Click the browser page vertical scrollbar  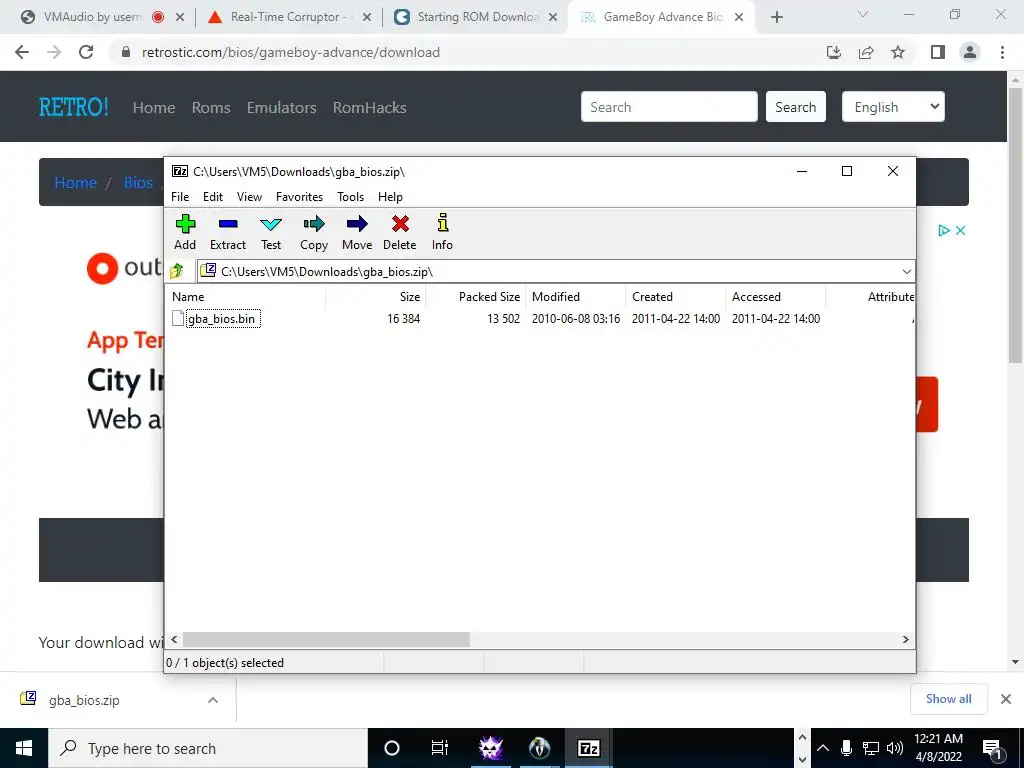pos(1015,225)
